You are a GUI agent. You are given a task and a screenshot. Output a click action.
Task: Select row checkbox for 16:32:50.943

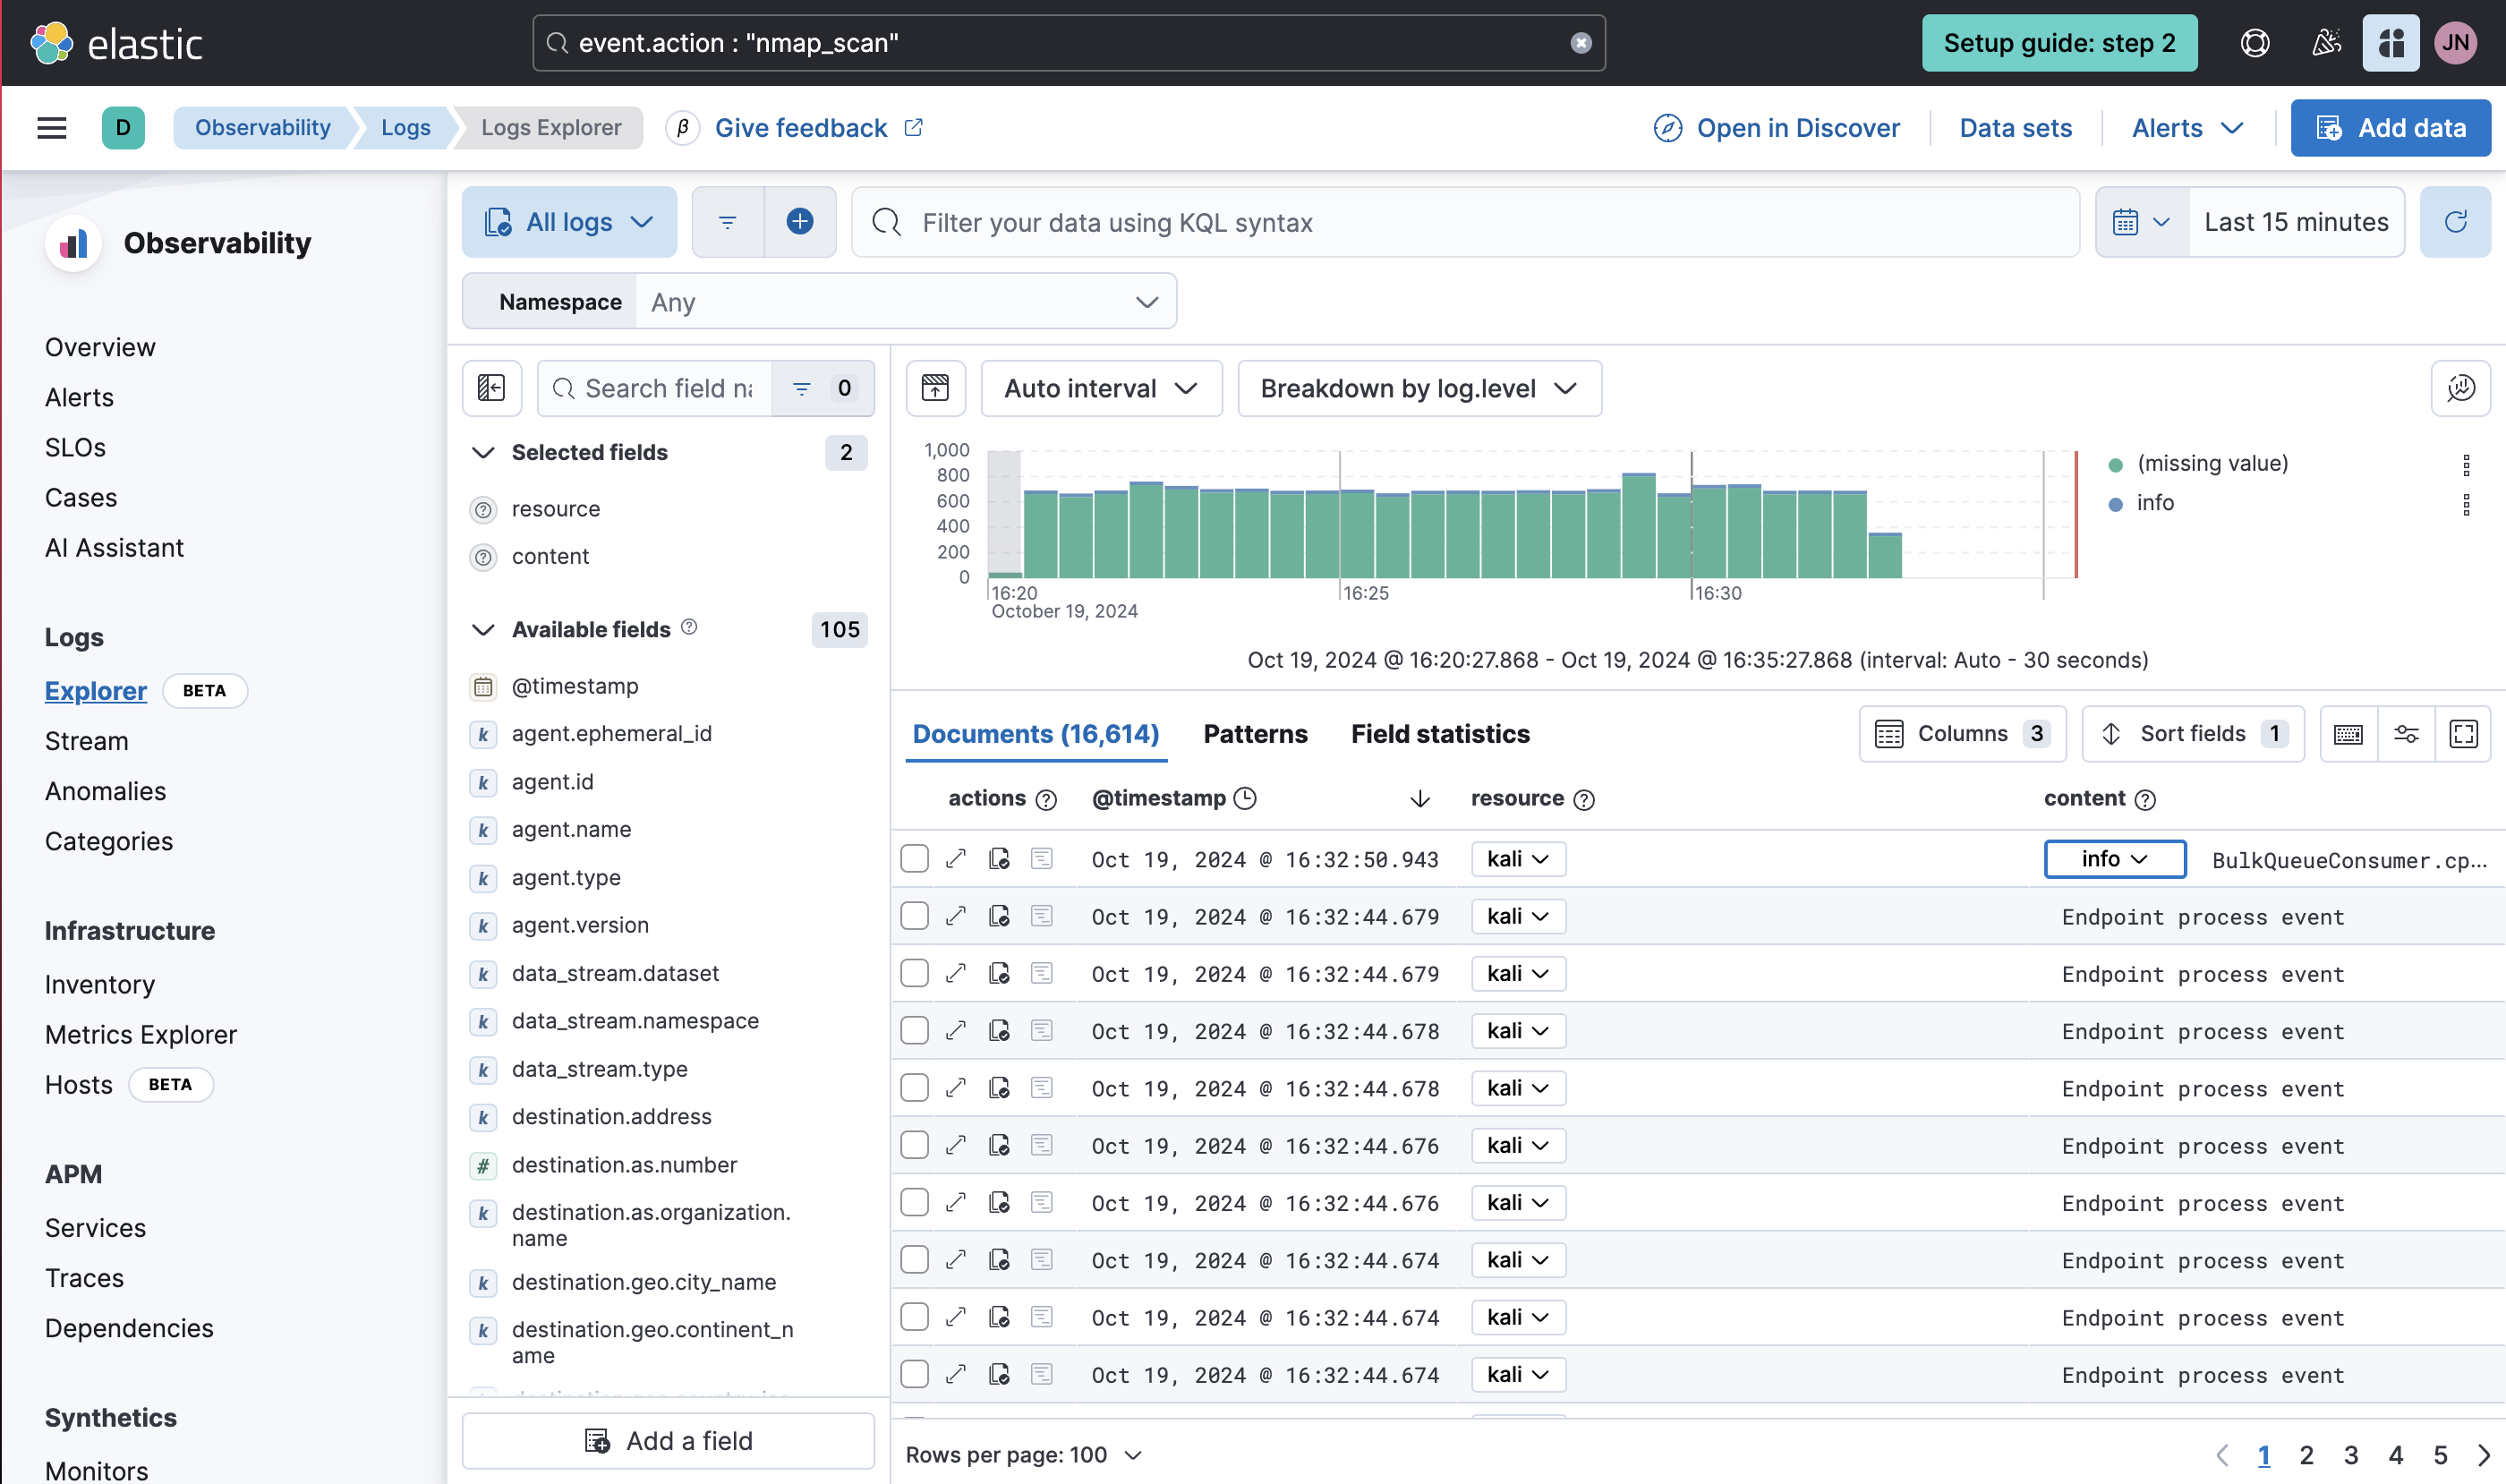(x=914, y=859)
